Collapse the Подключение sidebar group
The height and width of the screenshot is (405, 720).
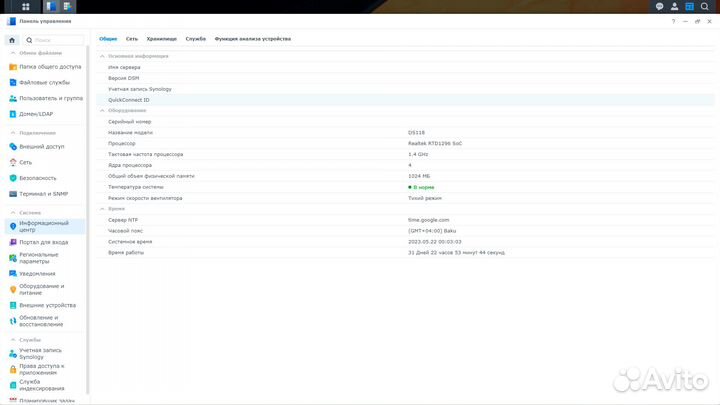point(13,133)
